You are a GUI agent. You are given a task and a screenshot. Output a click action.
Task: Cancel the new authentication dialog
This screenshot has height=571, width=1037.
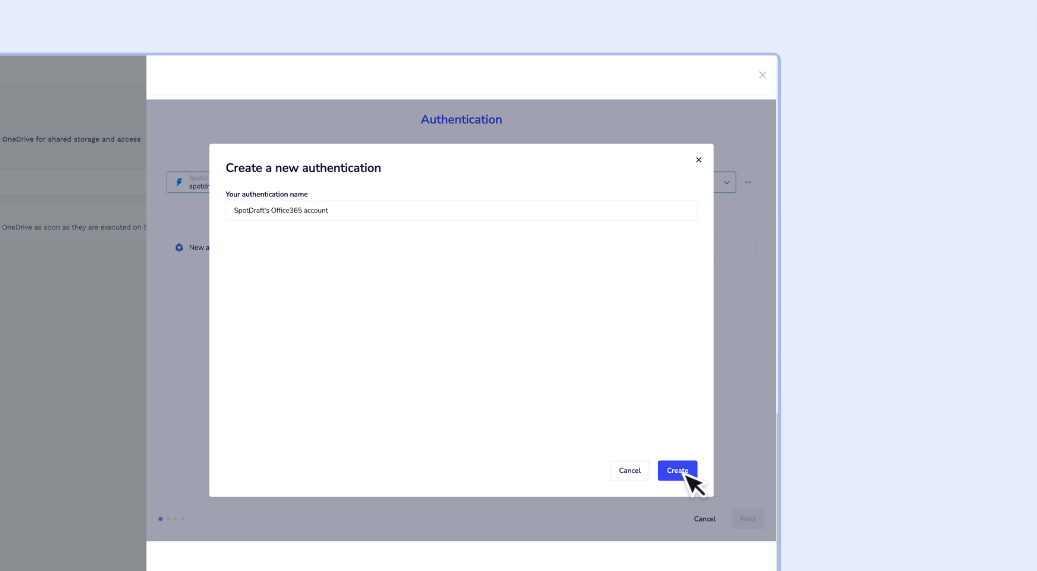pos(629,470)
